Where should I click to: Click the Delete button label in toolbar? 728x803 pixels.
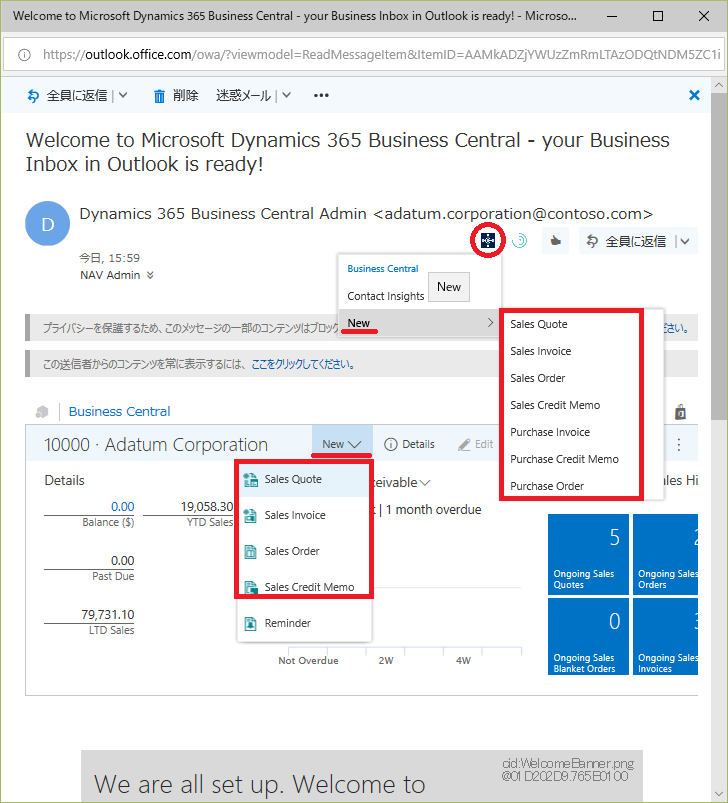(185, 95)
